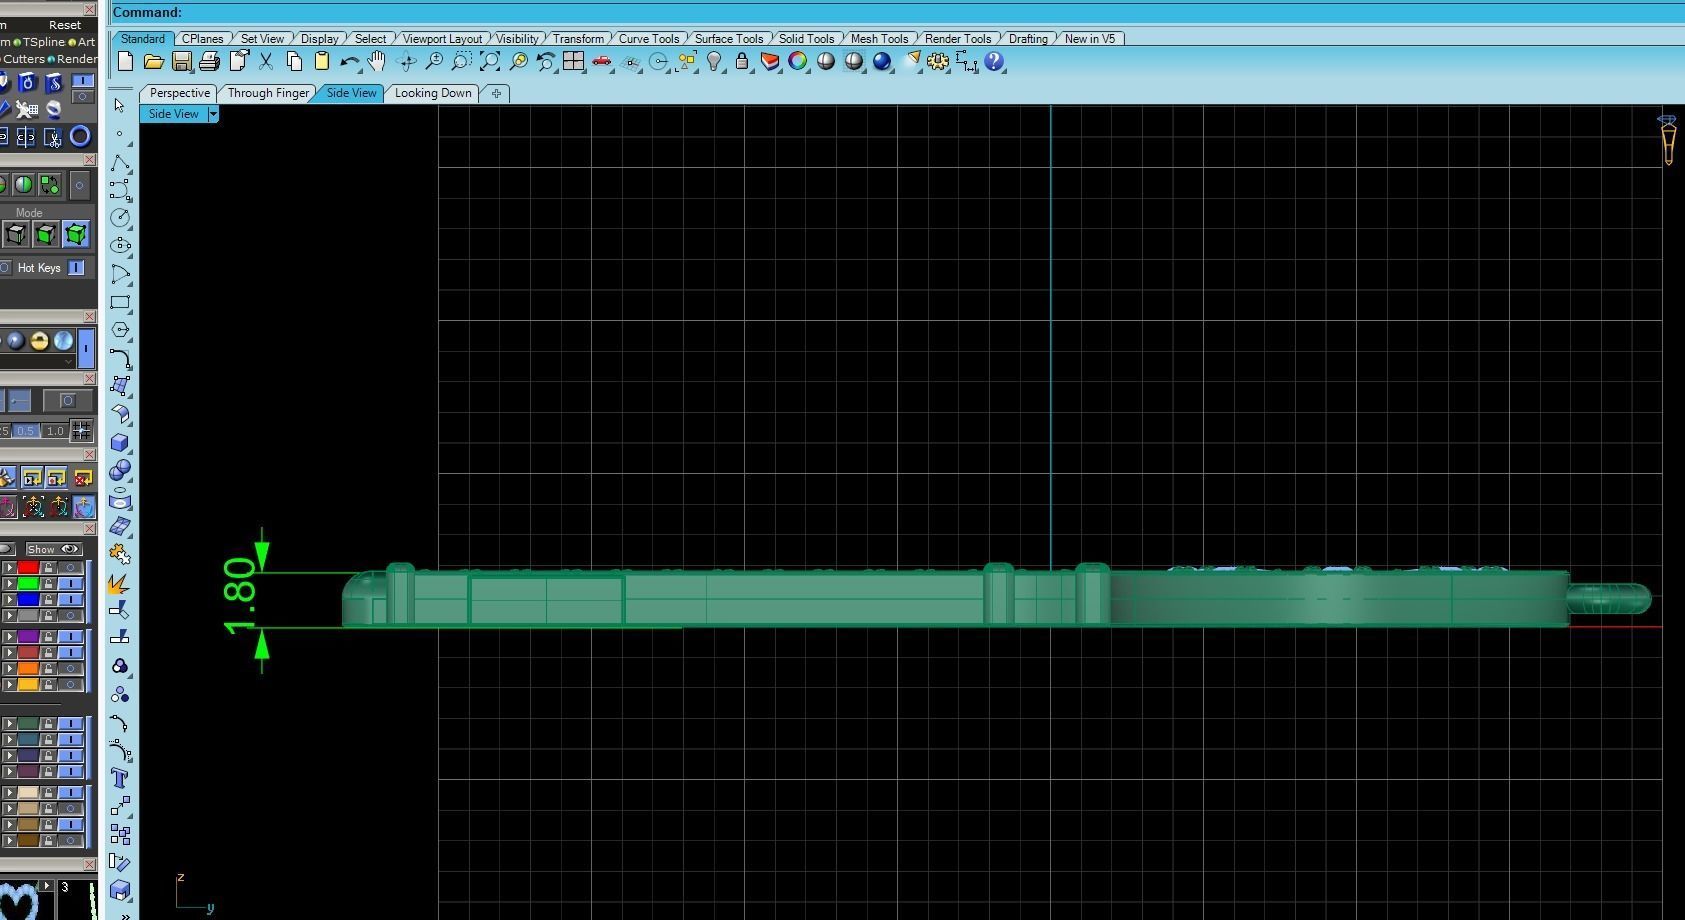Switch to the Through Finger viewport tab
Image resolution: width=1685 pixels, height=920 pixels.
pyautogui.click(x=268, y=93)
